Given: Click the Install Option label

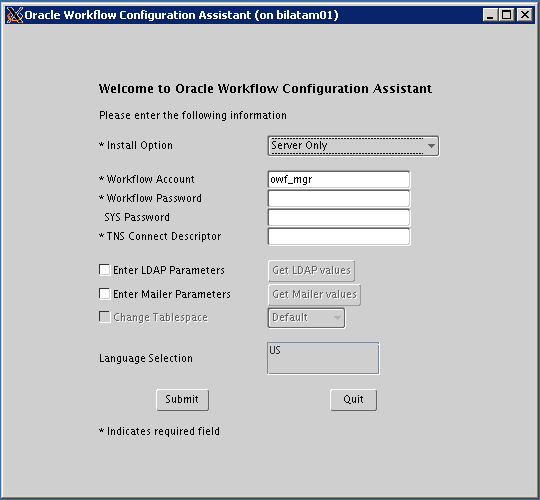Looking at the screenshot, I should click(x=136, y=145).
